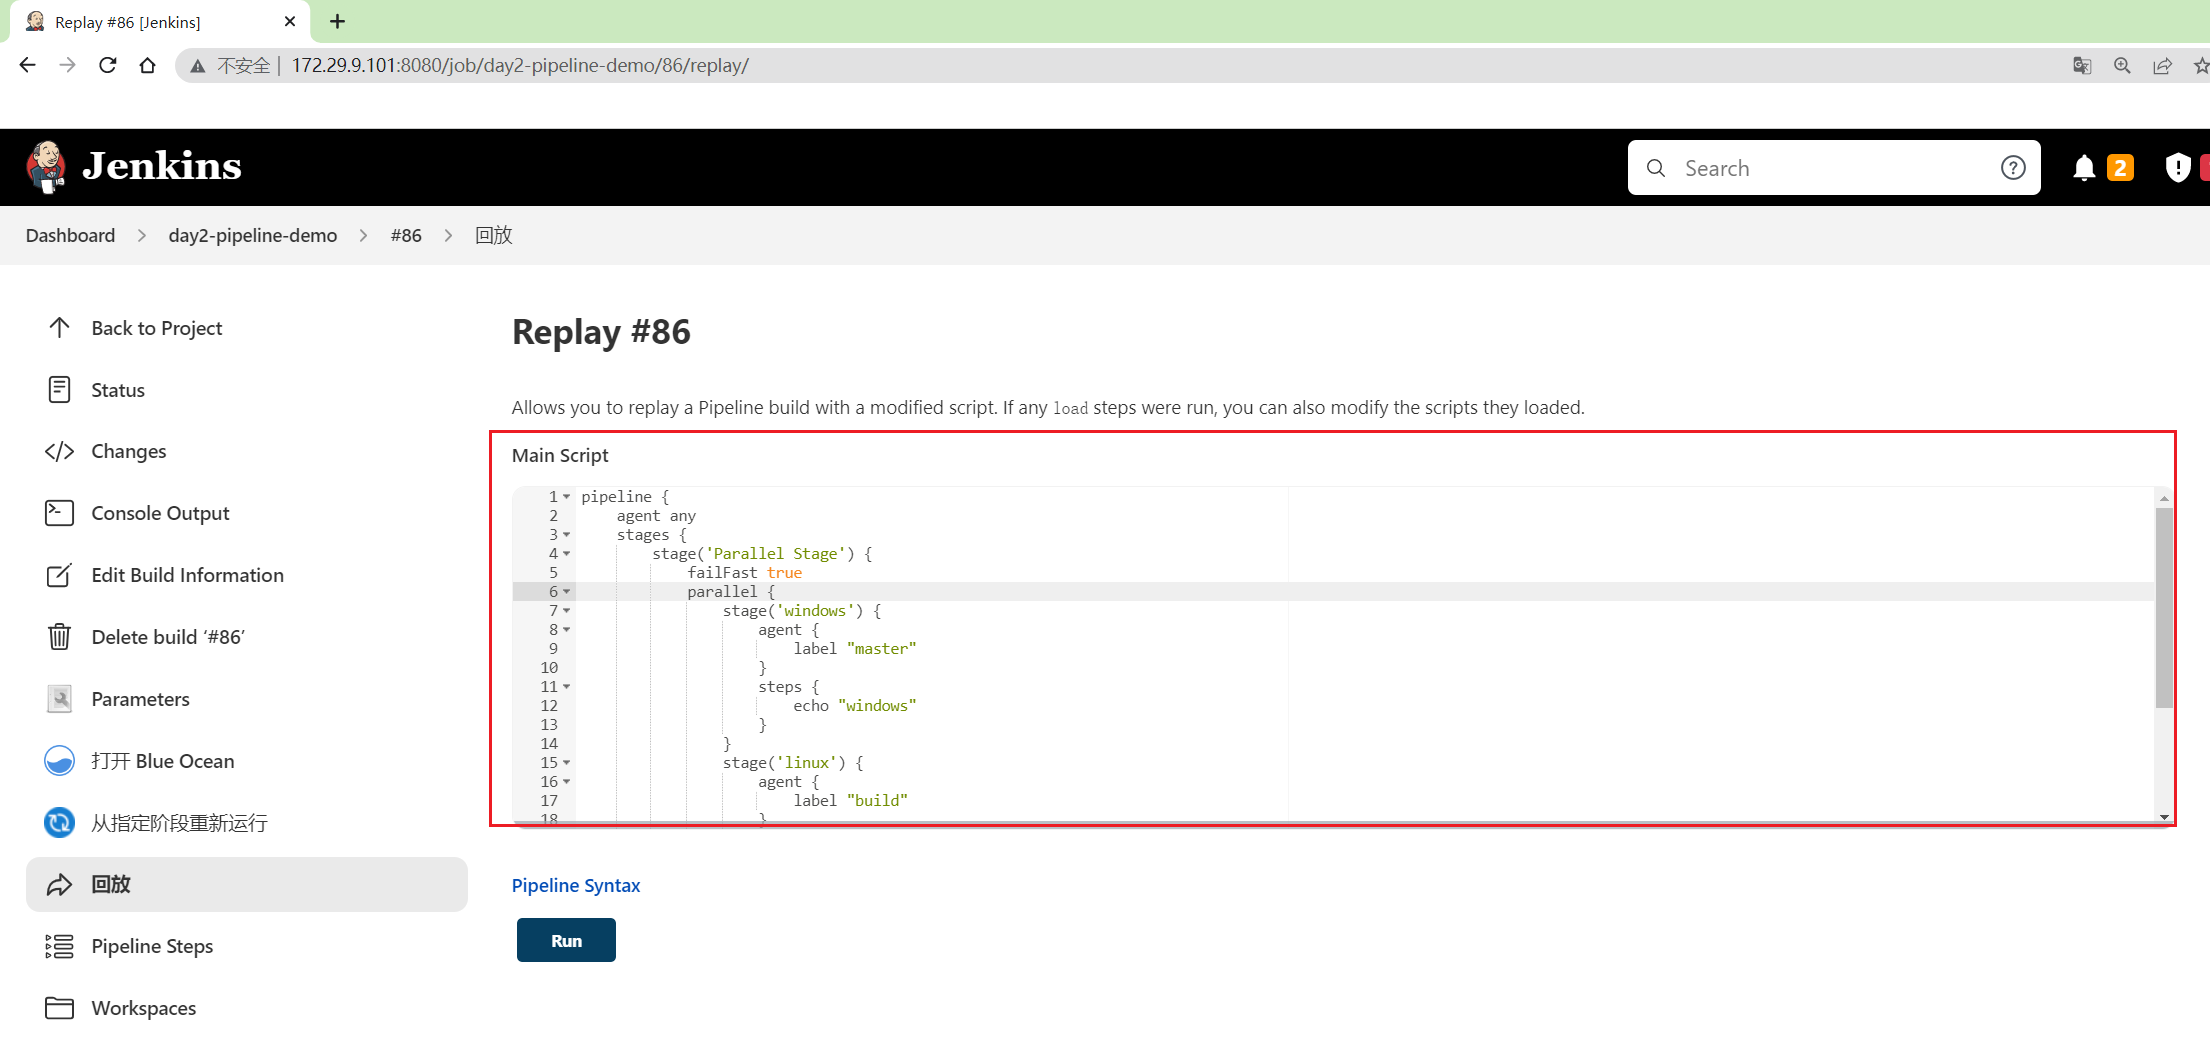Screen dimensions: 2210x1043
Task: Open the Changes sidebar item
Action: pos(247,451)
